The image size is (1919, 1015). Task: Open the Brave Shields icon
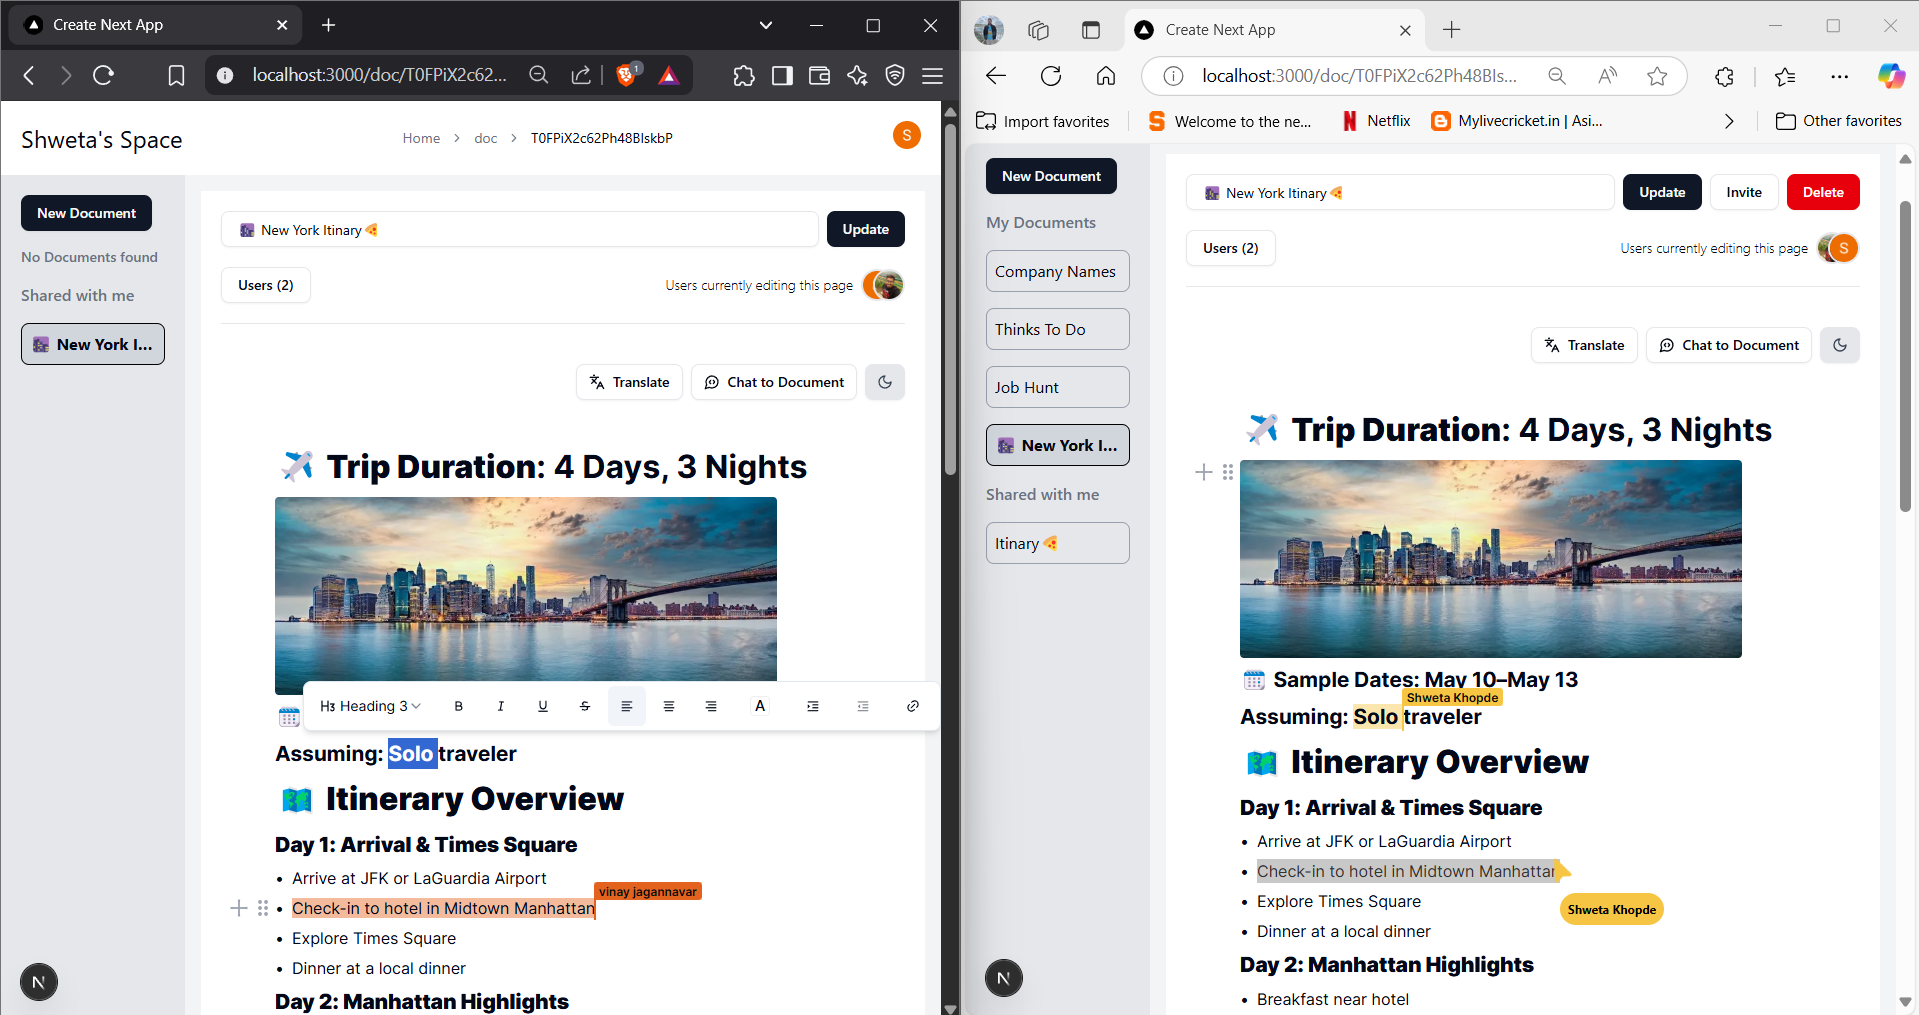point(627,75)
